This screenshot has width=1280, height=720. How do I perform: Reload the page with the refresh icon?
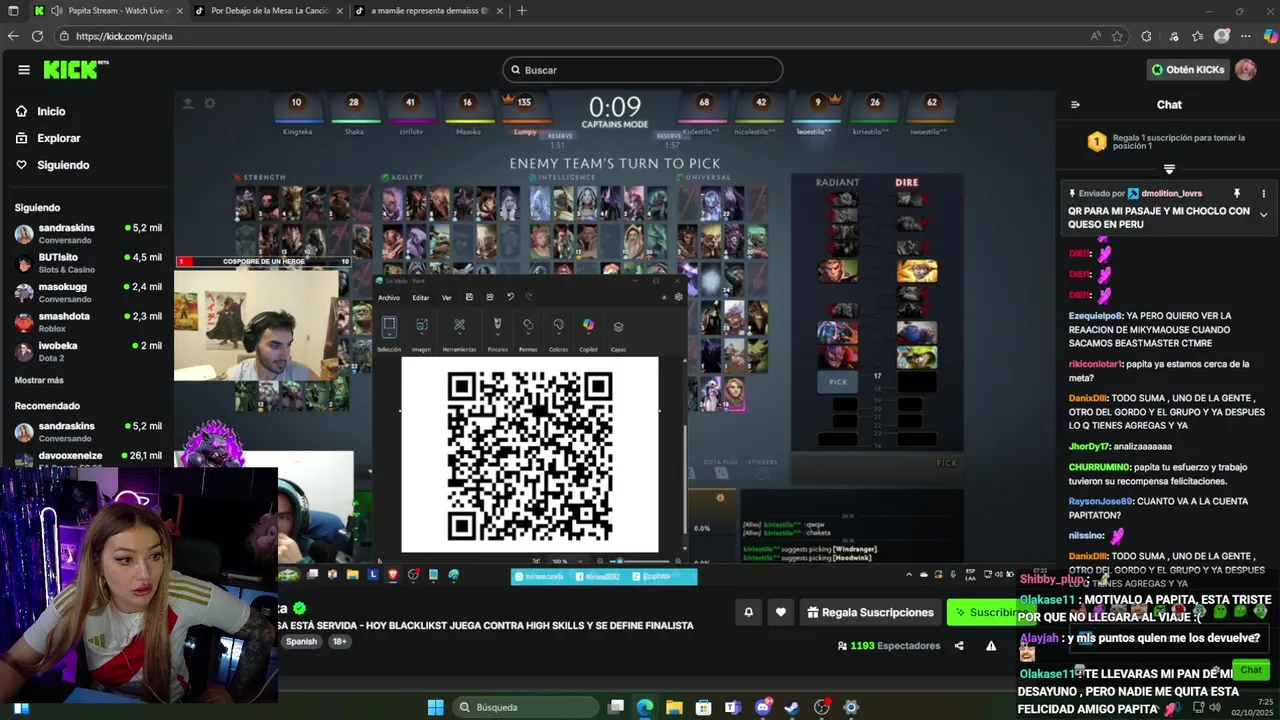point(37,36)
